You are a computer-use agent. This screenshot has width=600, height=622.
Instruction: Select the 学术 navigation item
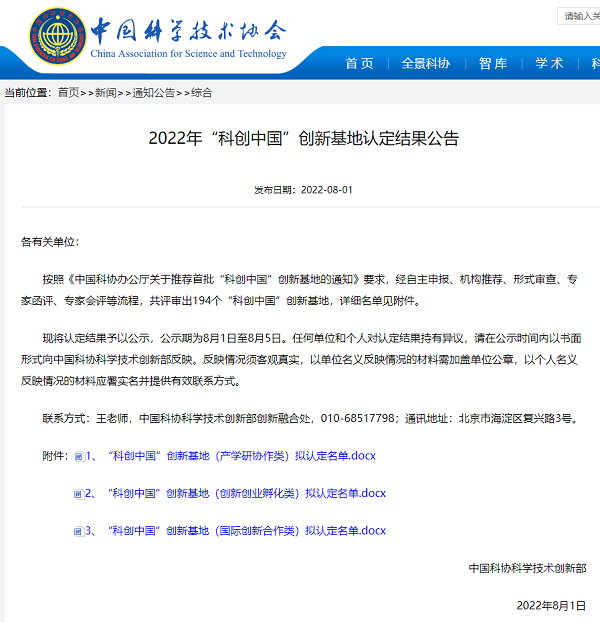pyautogui.click(x=549, y=63)
